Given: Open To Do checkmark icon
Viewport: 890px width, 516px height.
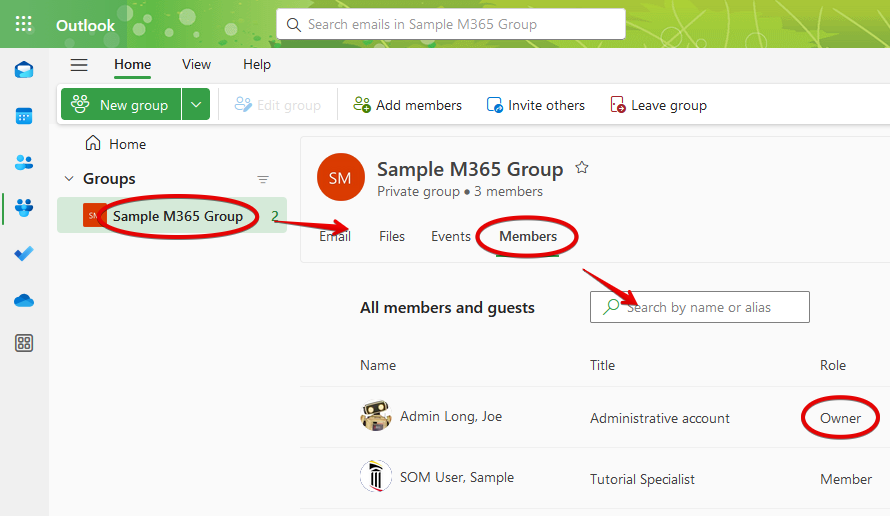Looking at the screenshot, I should (x=24, y=254).
